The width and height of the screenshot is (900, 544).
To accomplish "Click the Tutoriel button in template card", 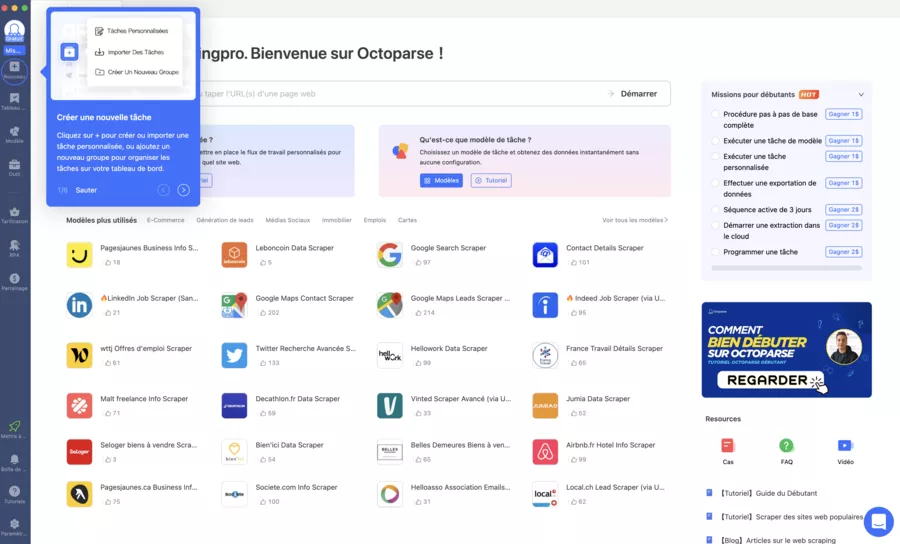I will 491,180.
